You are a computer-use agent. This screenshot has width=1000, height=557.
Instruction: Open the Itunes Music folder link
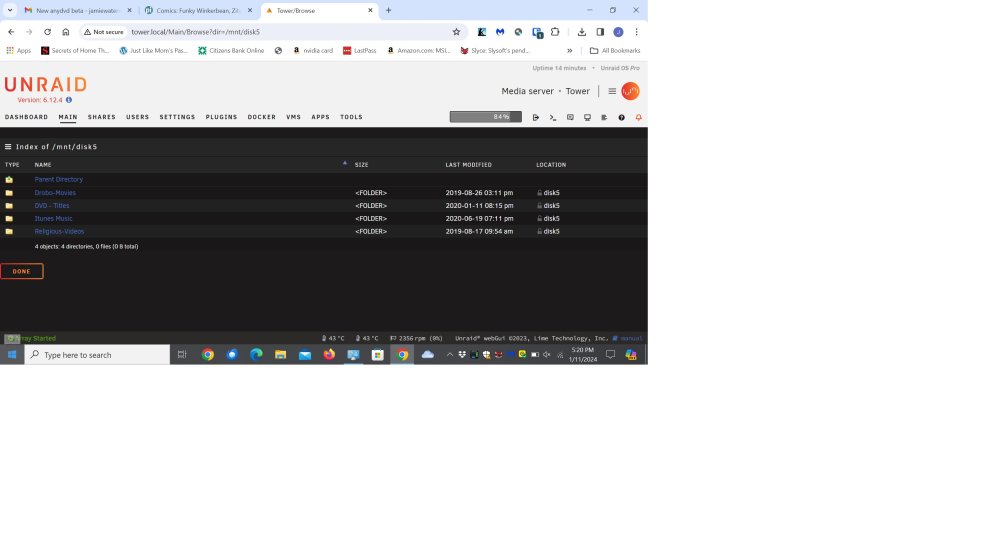(54, 218)
